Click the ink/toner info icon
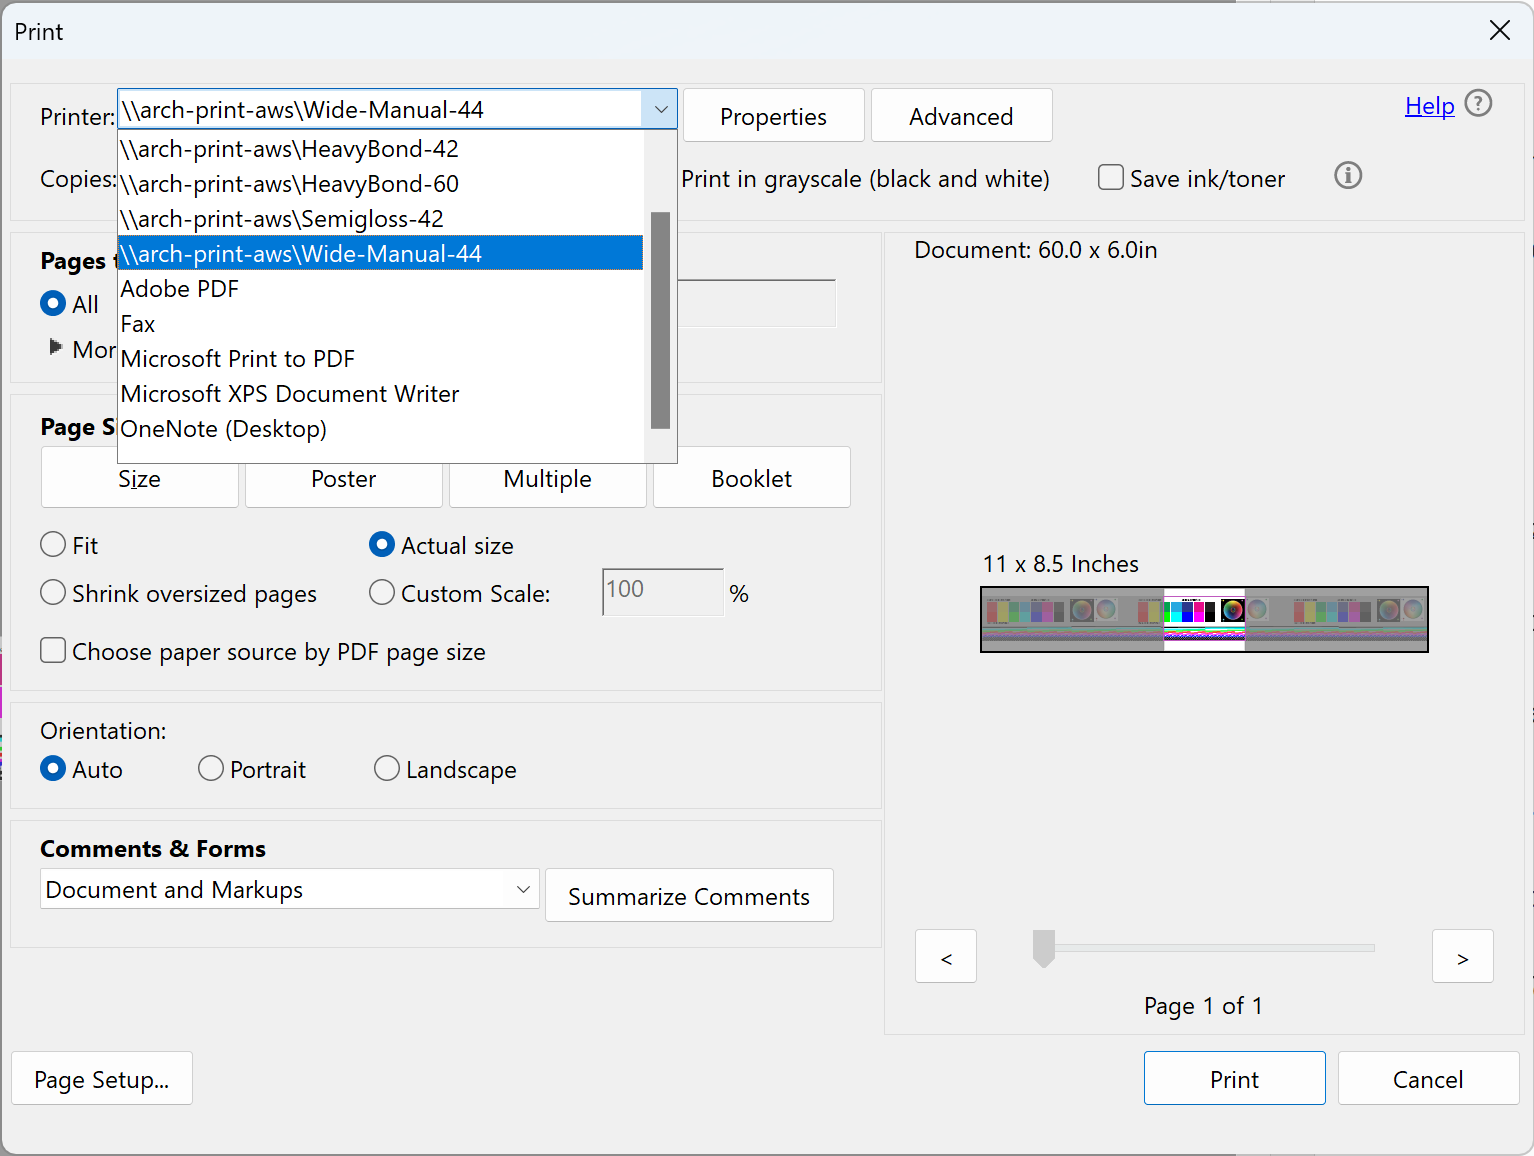This screenshot has height=1156, width=1534. tap(1347, 176)
